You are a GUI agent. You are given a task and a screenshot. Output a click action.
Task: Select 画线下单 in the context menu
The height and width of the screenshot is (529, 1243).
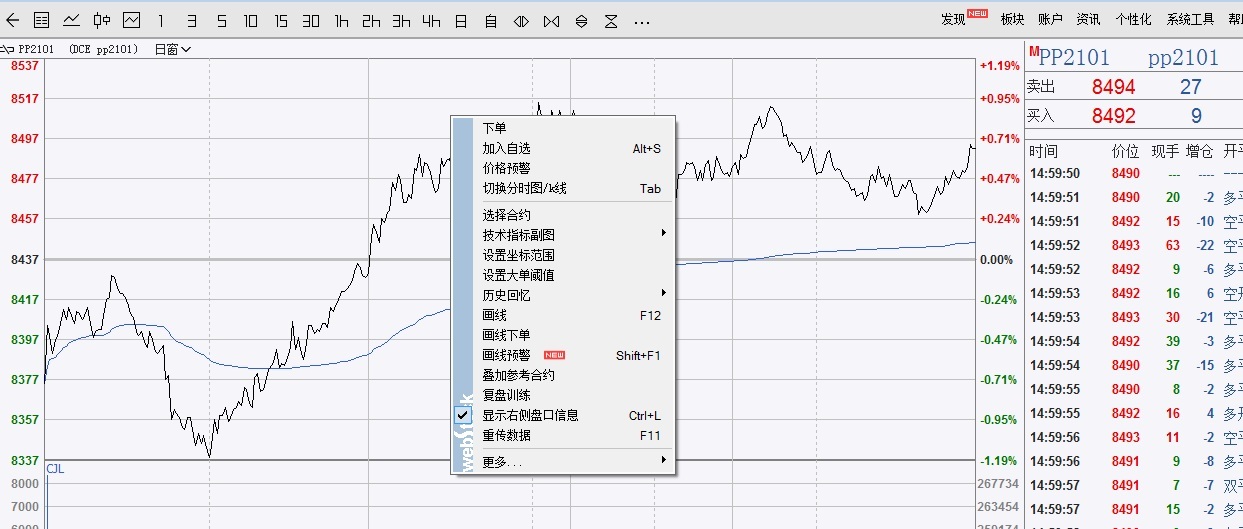[506, 335]
